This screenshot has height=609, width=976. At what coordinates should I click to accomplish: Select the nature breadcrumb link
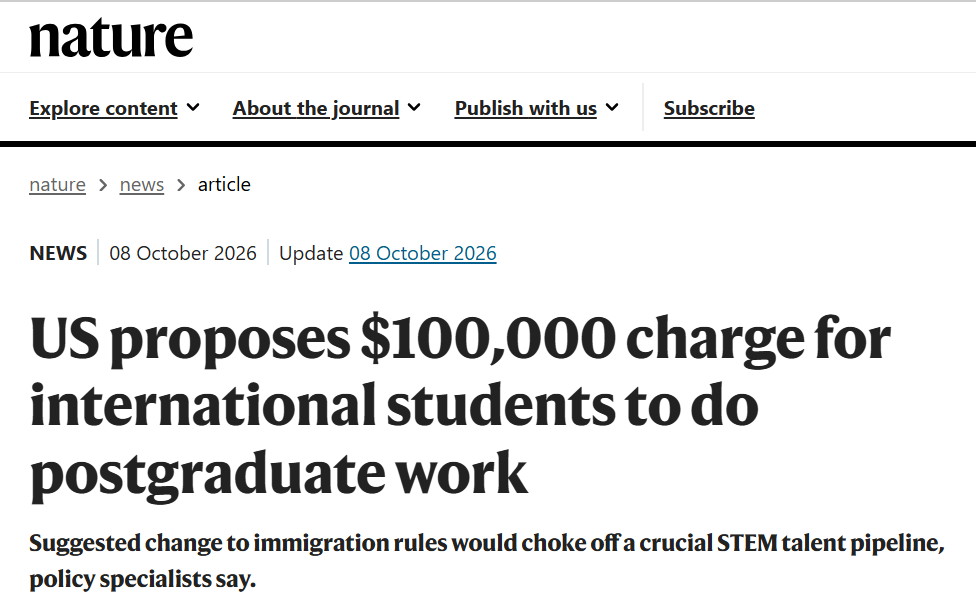point(57,184)
